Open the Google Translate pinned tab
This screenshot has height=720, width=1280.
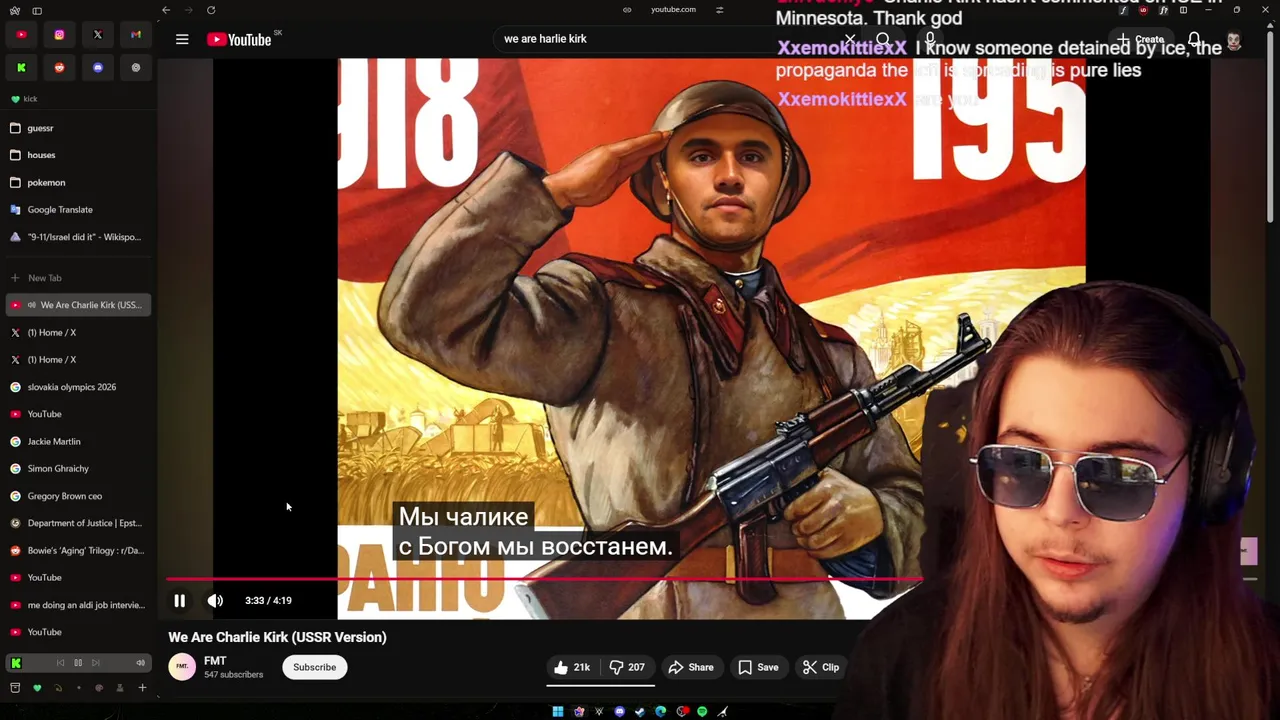pos(79,210)
